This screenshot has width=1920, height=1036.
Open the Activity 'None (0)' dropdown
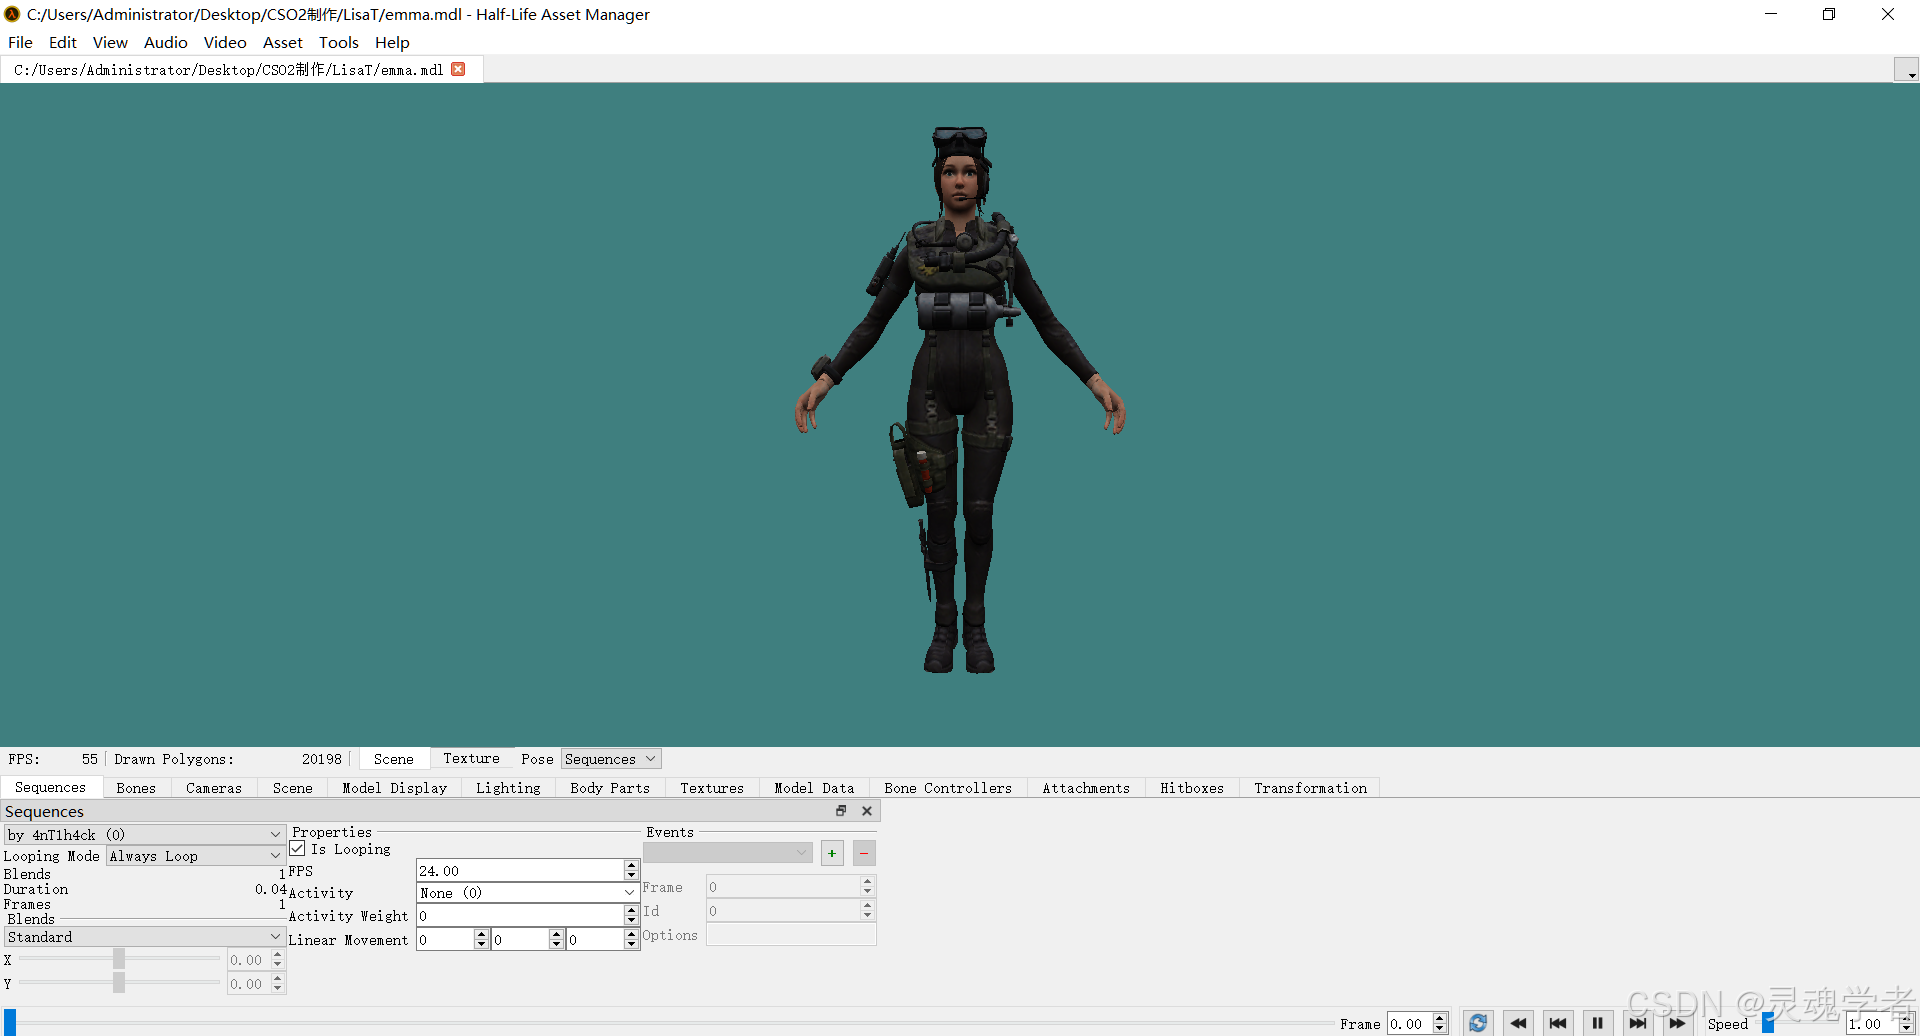[527, 893]
